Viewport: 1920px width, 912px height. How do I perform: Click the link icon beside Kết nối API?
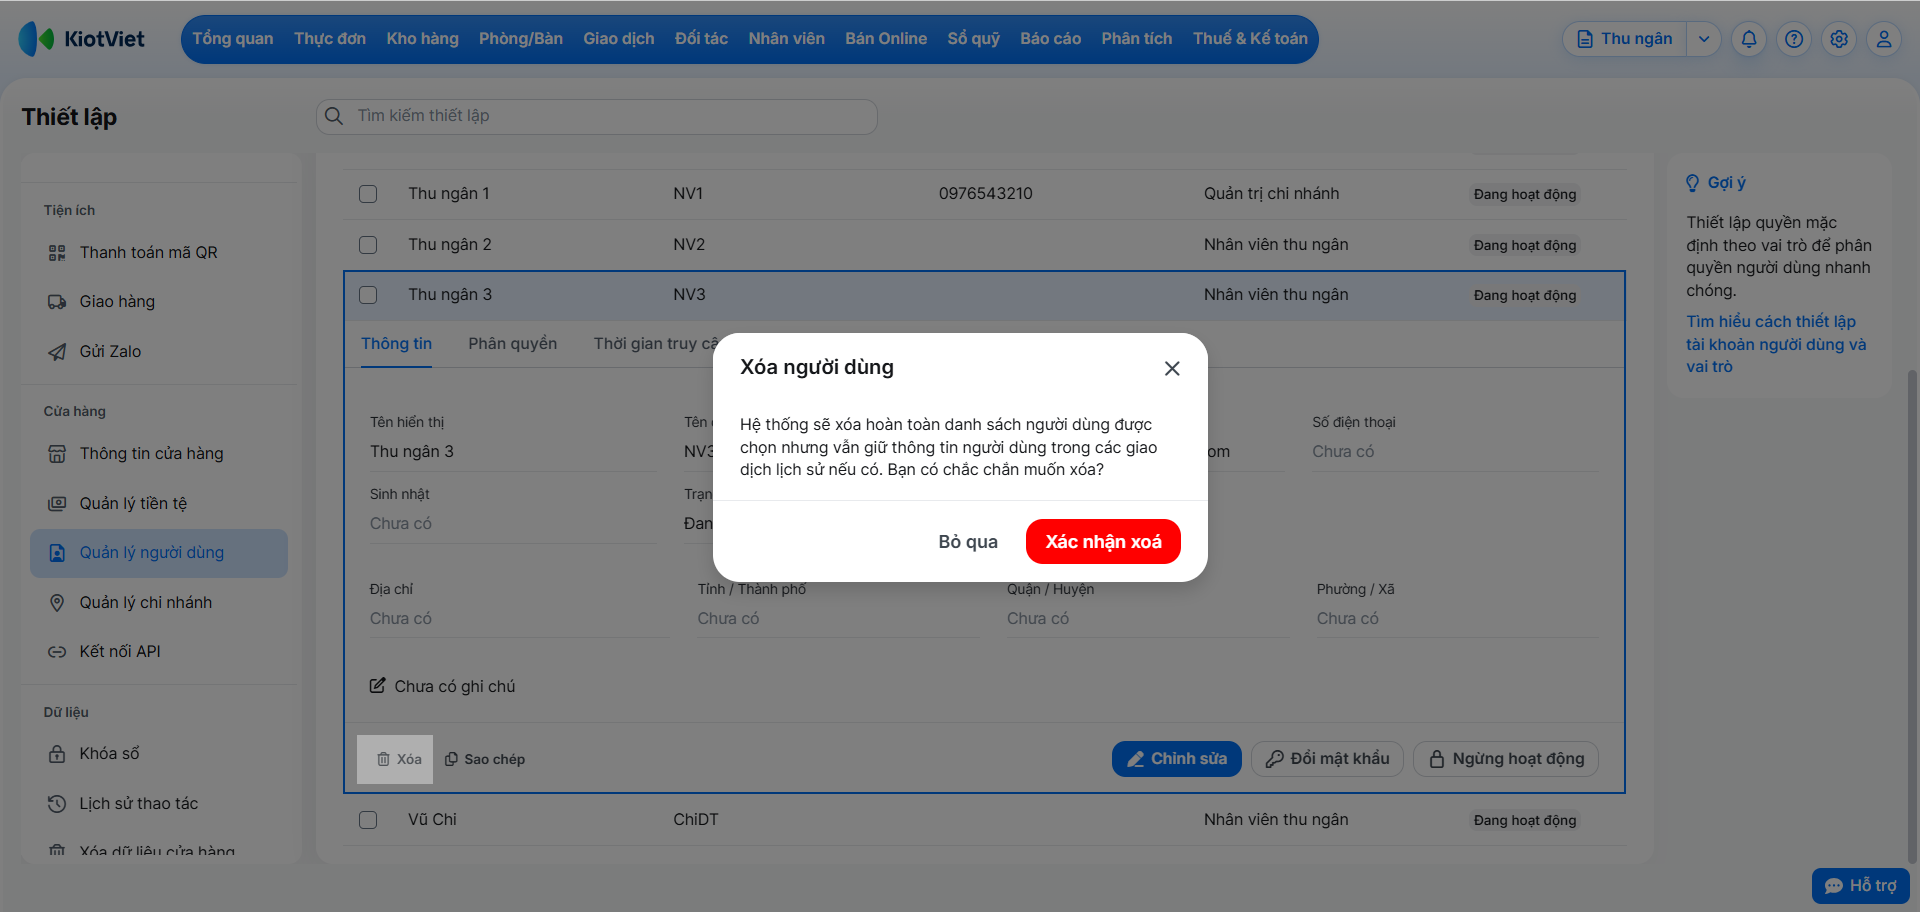57,652
